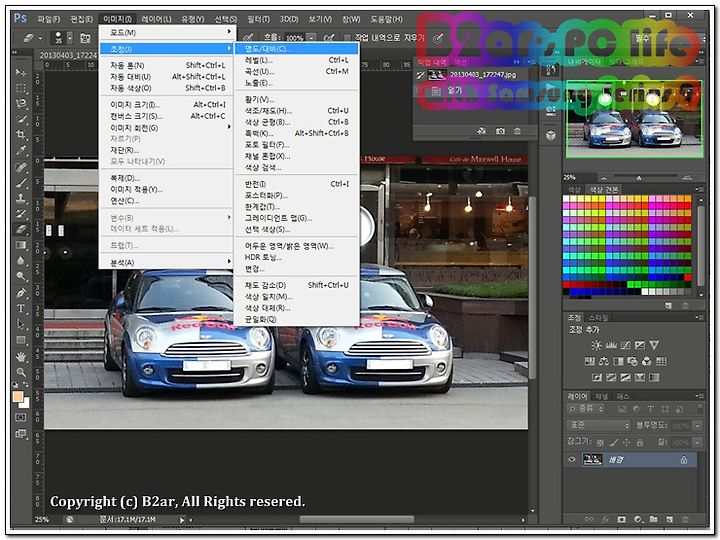Toggle the layer filter switch
This screenshot has height=540, width=720.
[x=699, y=408]
